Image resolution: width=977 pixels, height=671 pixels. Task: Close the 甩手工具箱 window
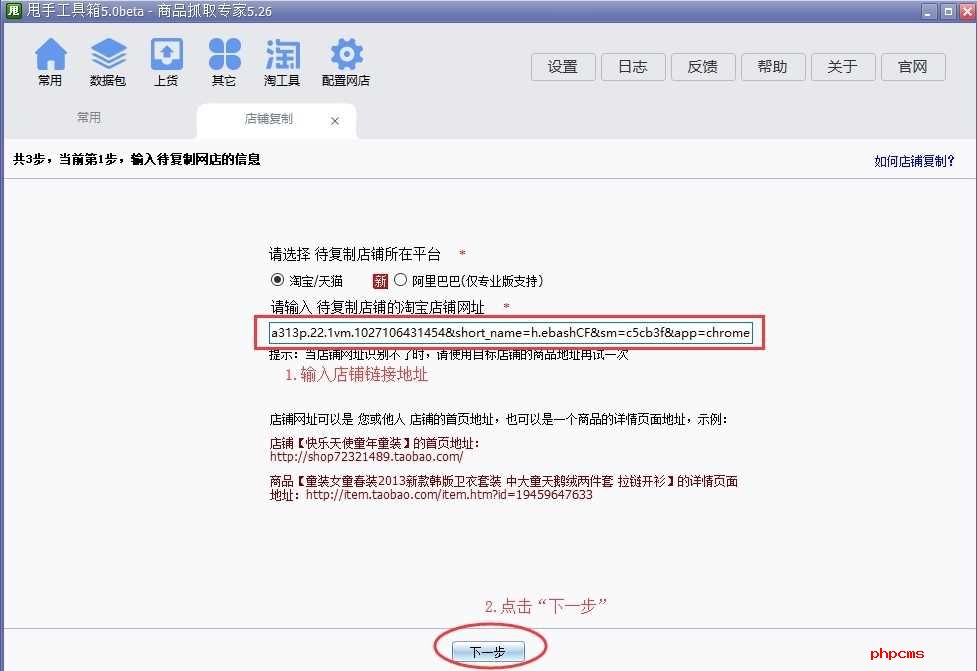click(x=966, y=11)
